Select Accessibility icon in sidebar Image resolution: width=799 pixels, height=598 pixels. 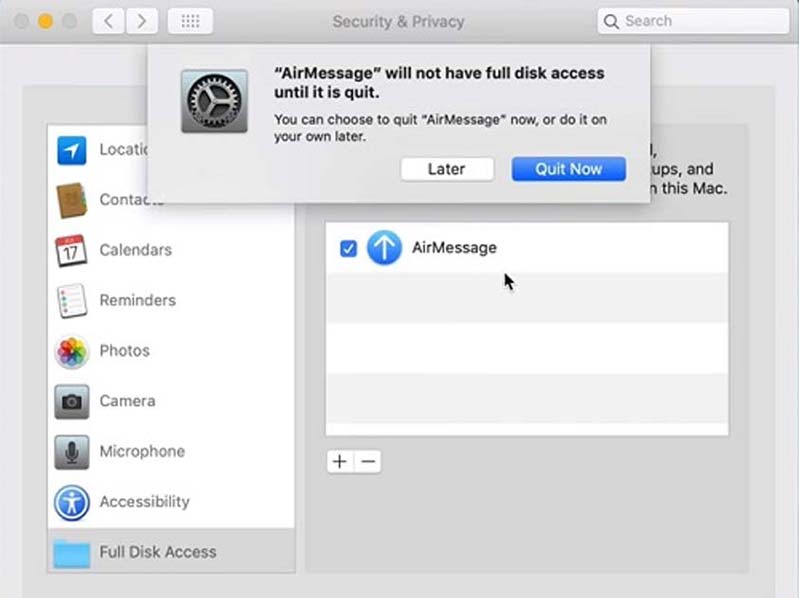click(x=72, y=502)
